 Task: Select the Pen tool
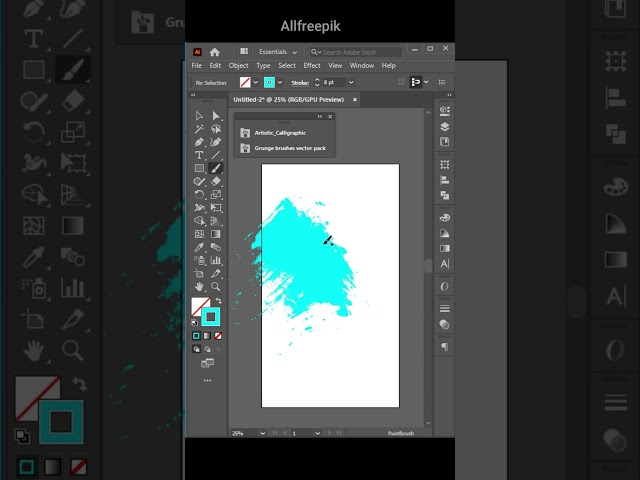pos(199,142)
